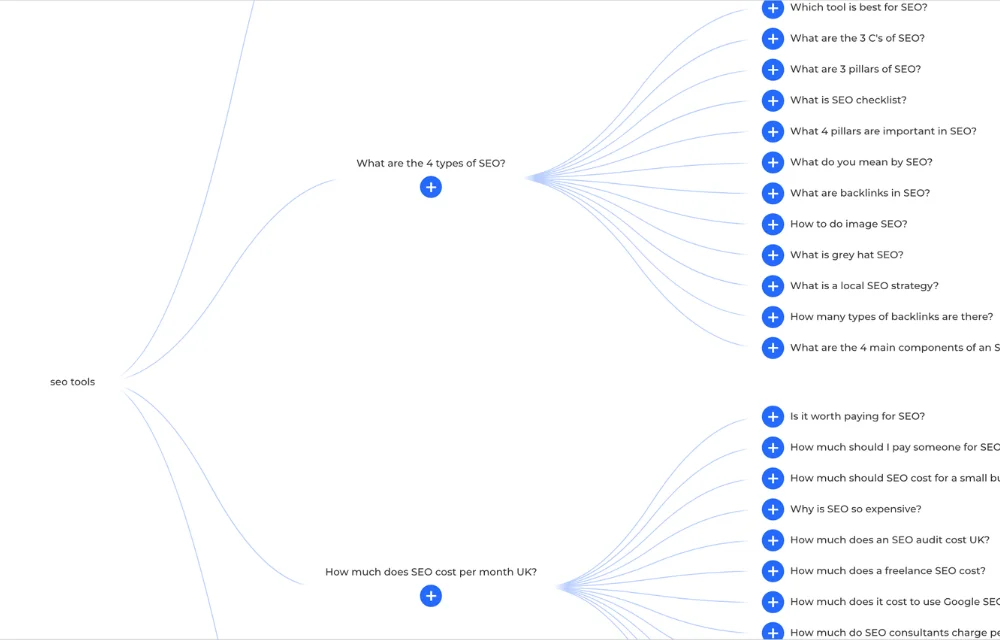Click 'What 4 pillars are important in SEO?' text

(884, 131)
